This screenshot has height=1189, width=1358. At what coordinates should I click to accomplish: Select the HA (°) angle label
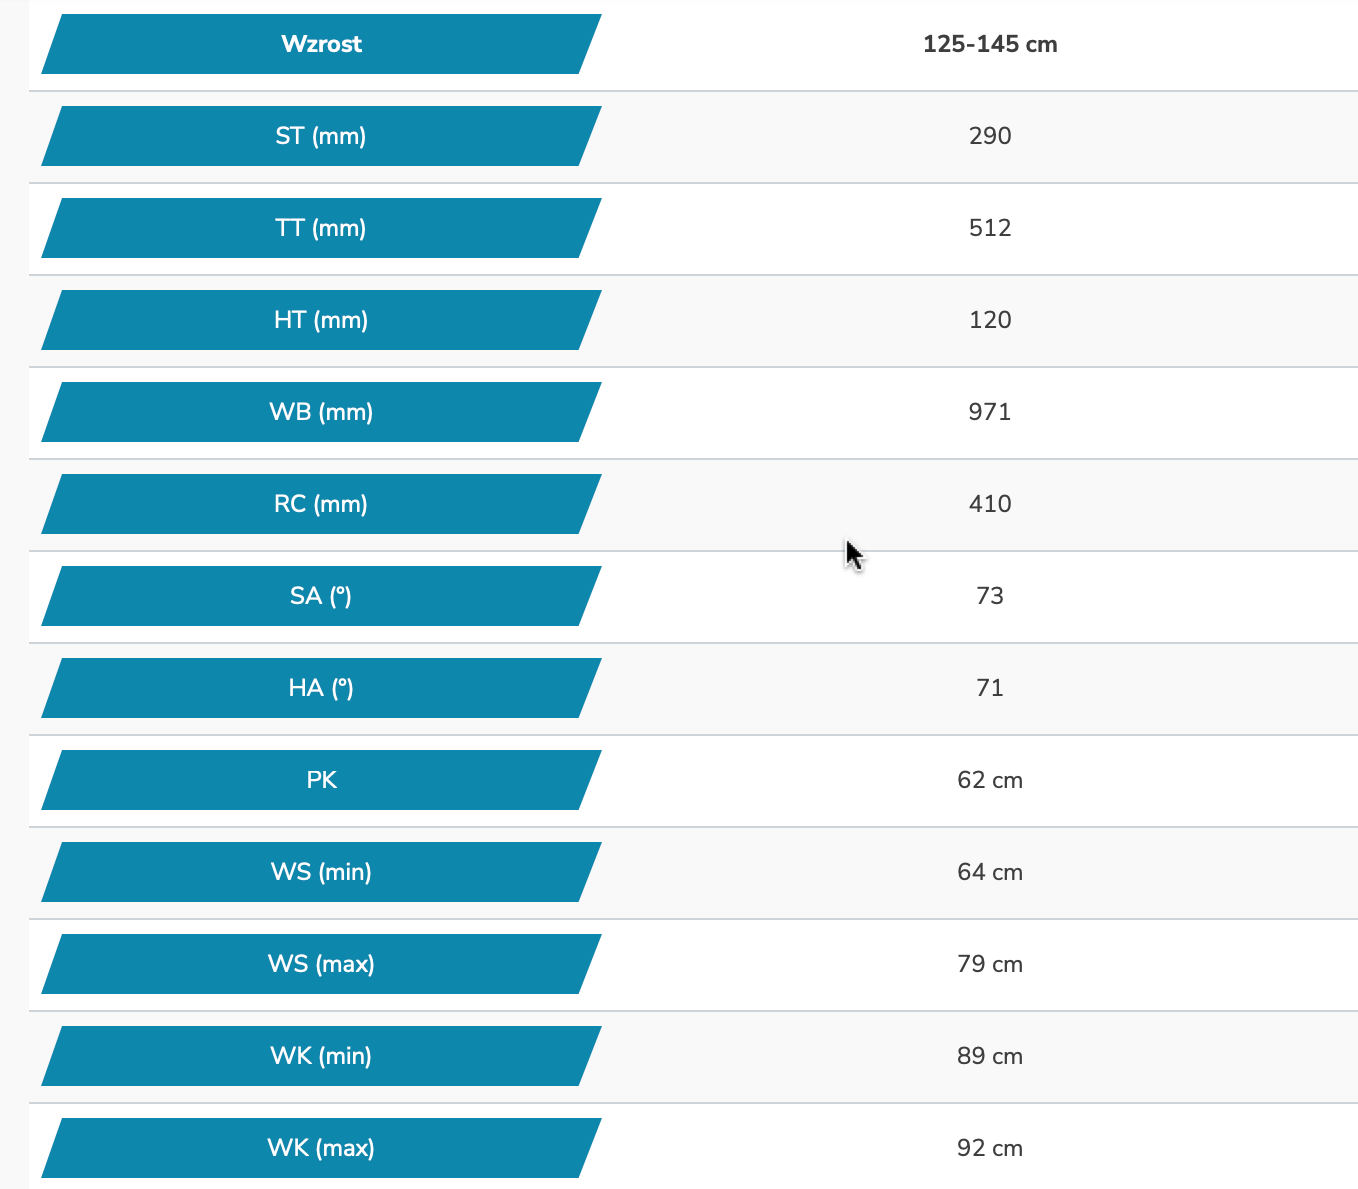tap(321, 688)
